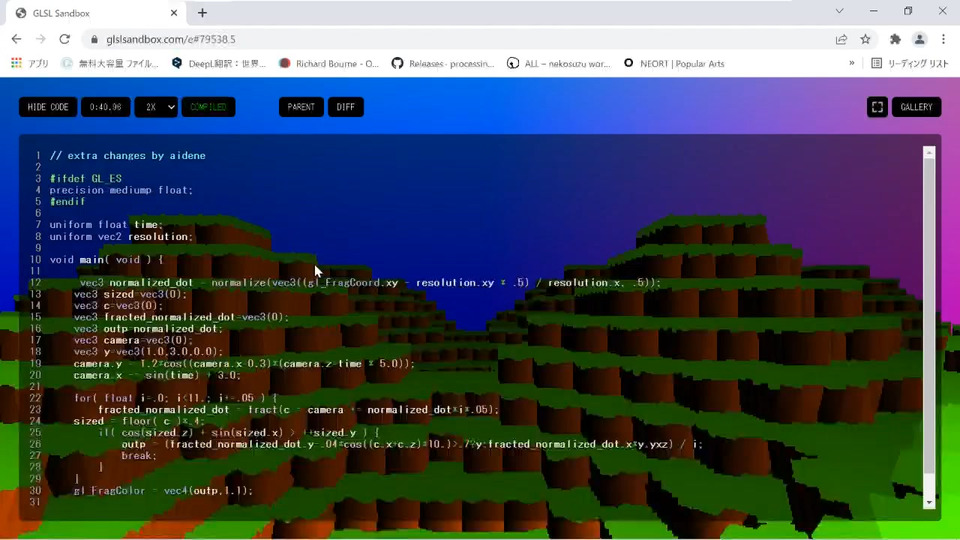Click the PARENT button

[x=301, y=107]
